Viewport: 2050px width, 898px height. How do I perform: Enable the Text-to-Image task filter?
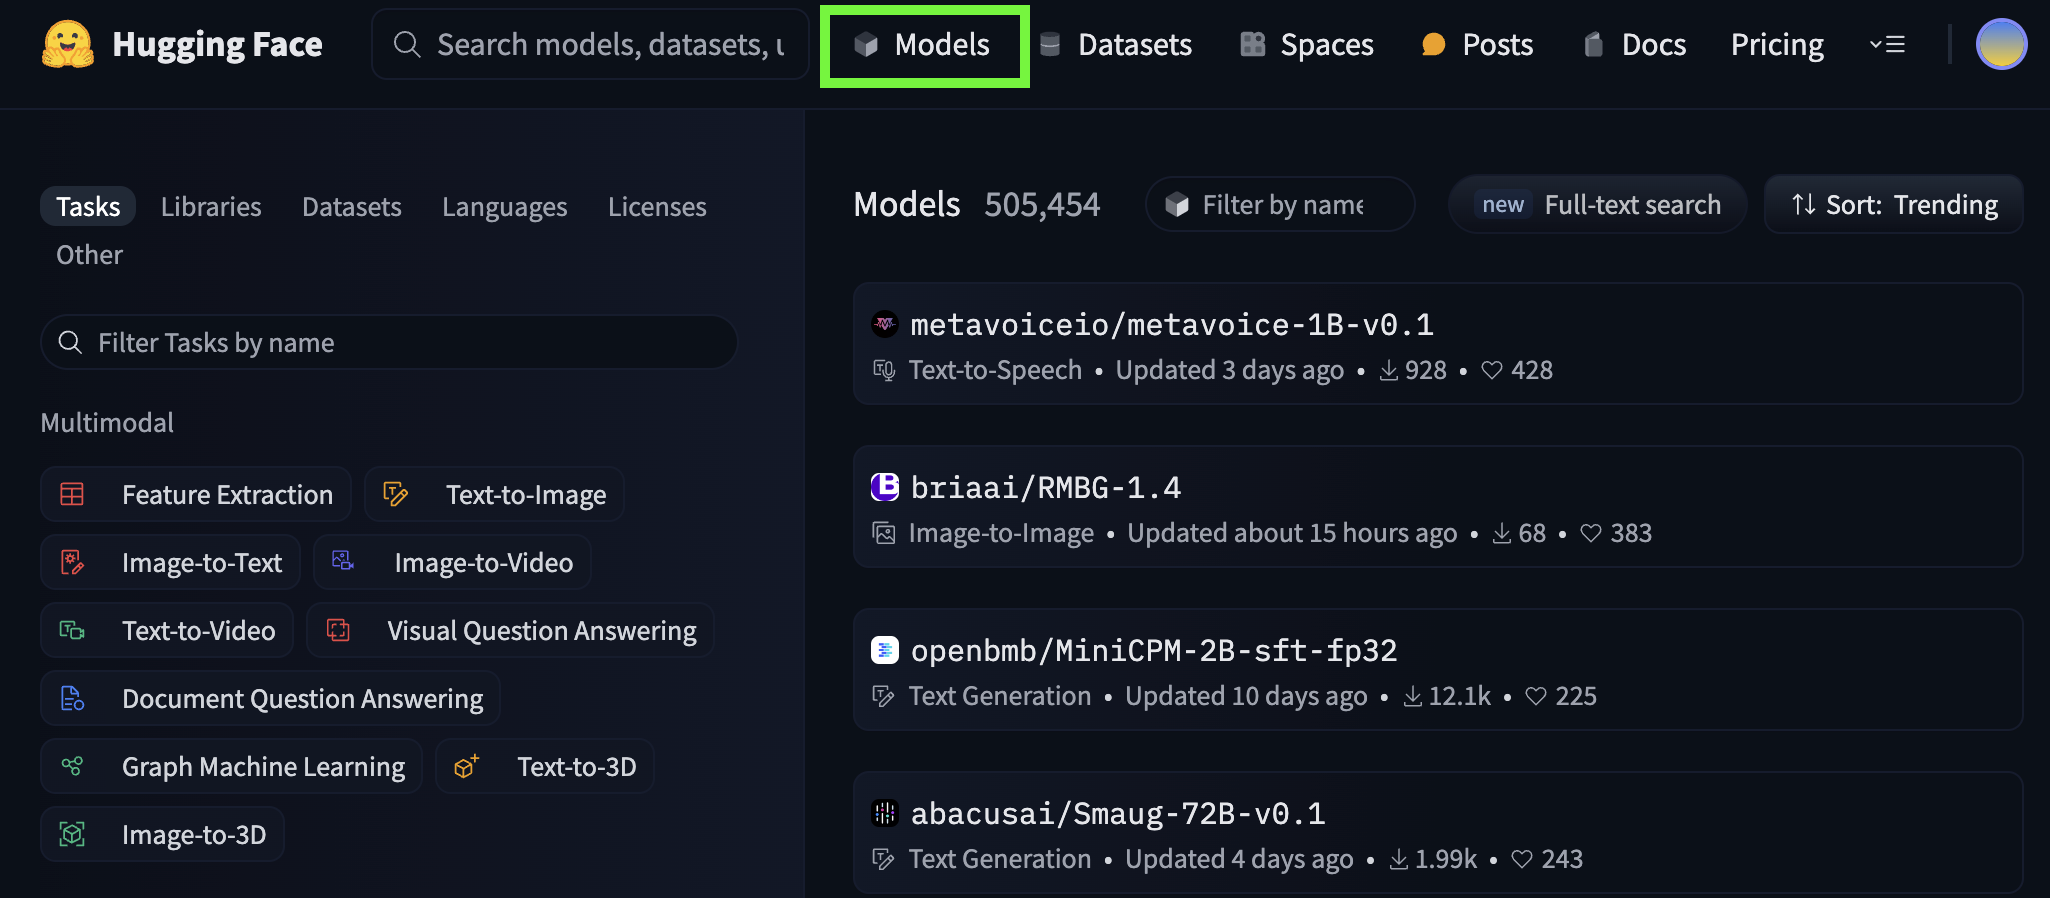tap(495, 495)
